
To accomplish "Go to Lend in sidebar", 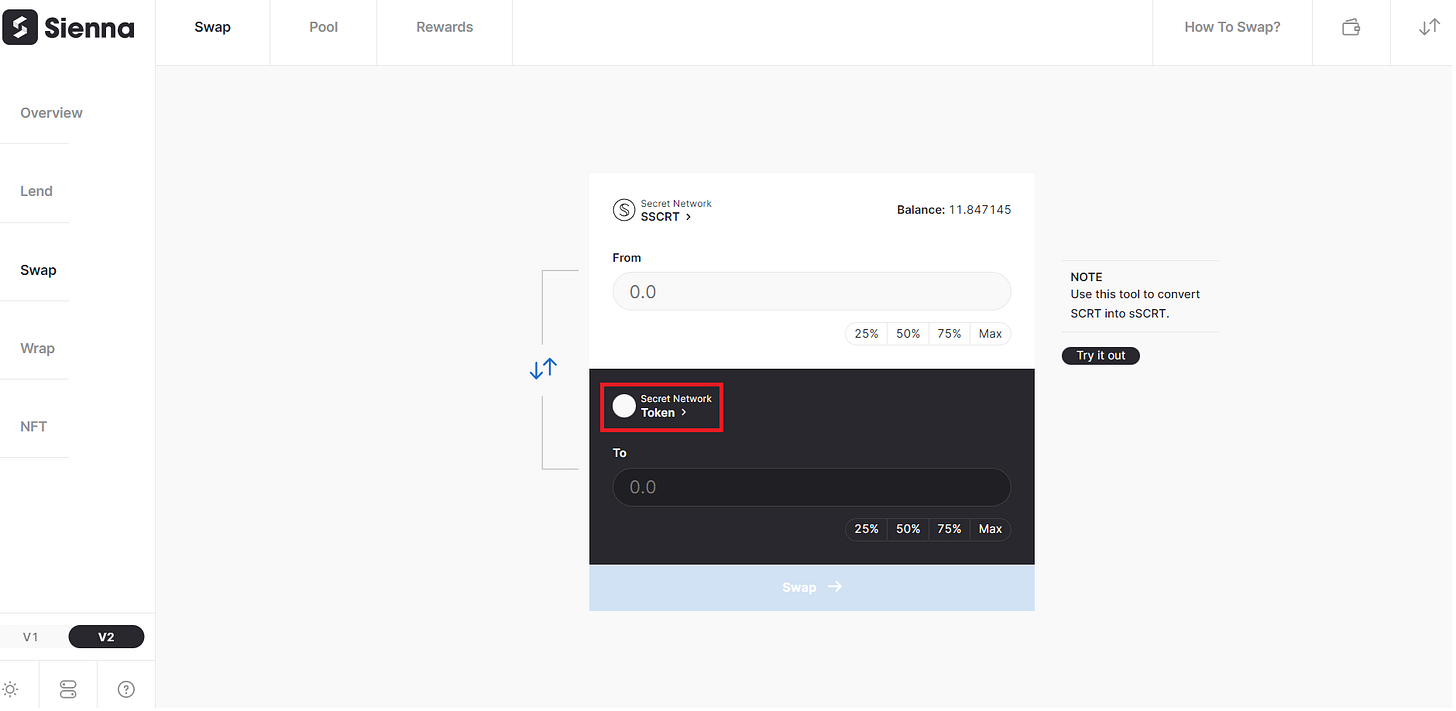I will (x=36, y=191).
